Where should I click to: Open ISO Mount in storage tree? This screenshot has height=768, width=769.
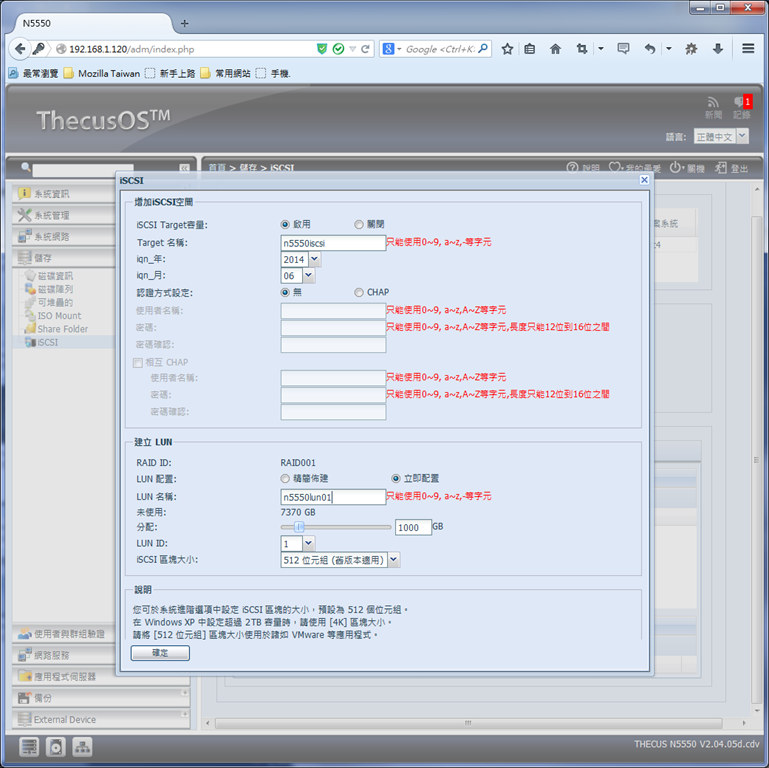(53, 316)
